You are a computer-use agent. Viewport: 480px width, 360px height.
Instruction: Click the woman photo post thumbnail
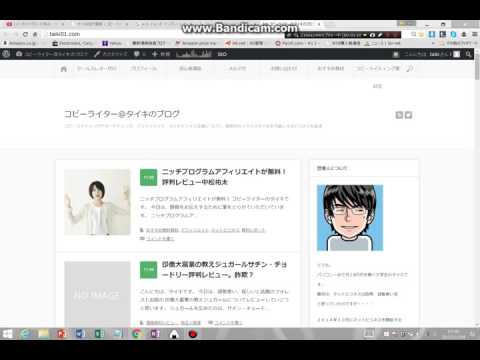(97, 202)
